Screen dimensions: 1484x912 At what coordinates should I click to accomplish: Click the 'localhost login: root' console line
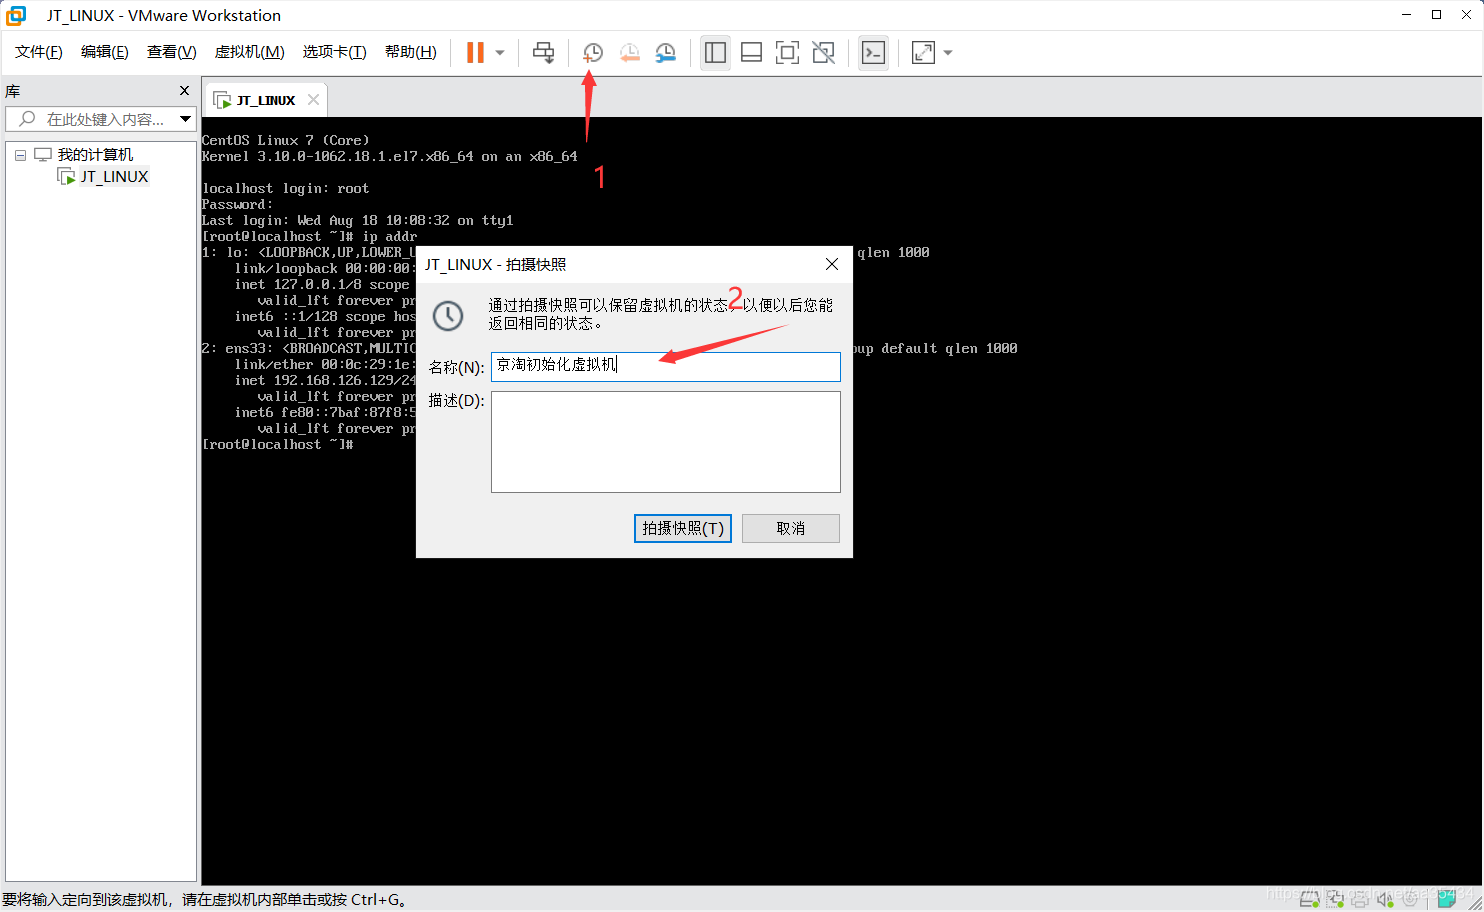286,188
